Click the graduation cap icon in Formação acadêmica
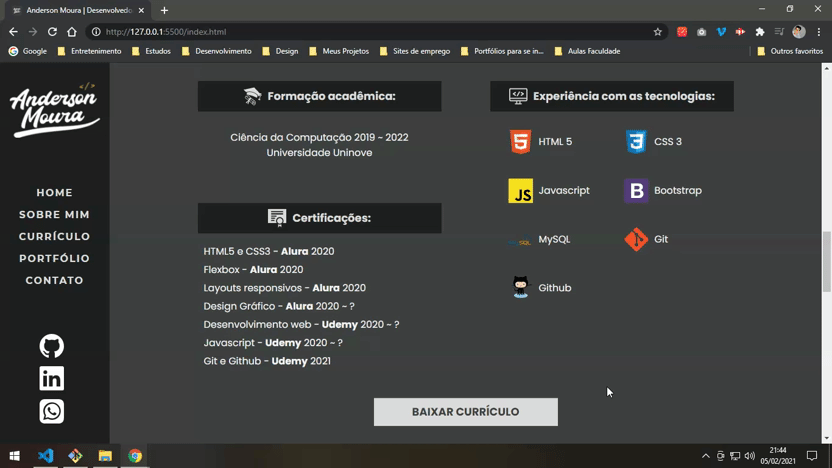The width and height of the screenshot is (832, 468). click(x=253, y=96)
